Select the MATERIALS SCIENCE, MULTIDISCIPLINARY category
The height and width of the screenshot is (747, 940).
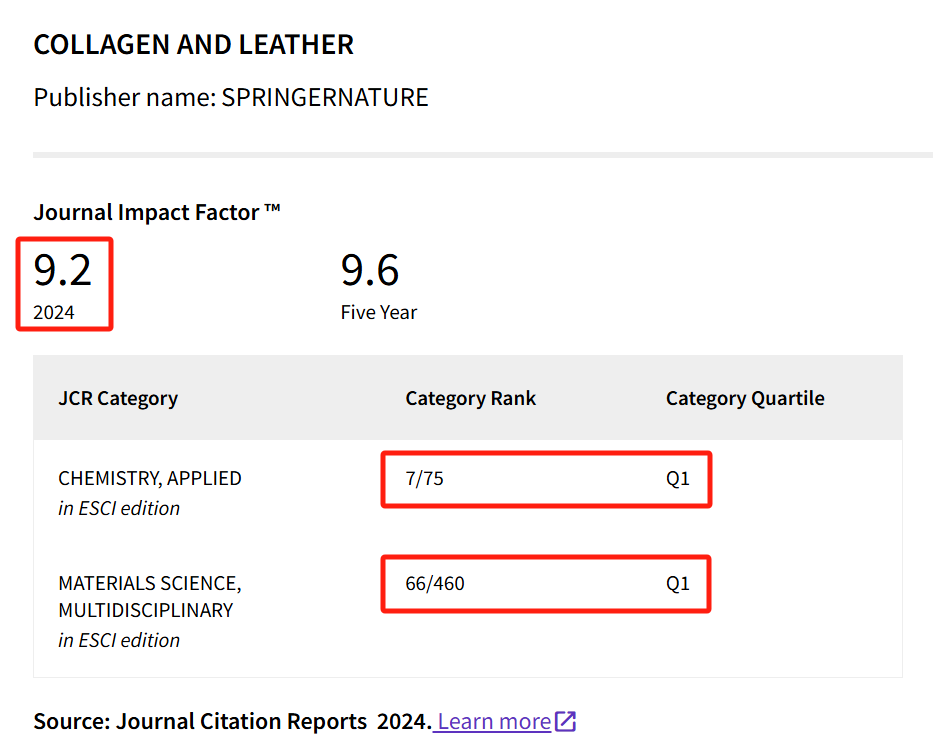tap(150, 596)
